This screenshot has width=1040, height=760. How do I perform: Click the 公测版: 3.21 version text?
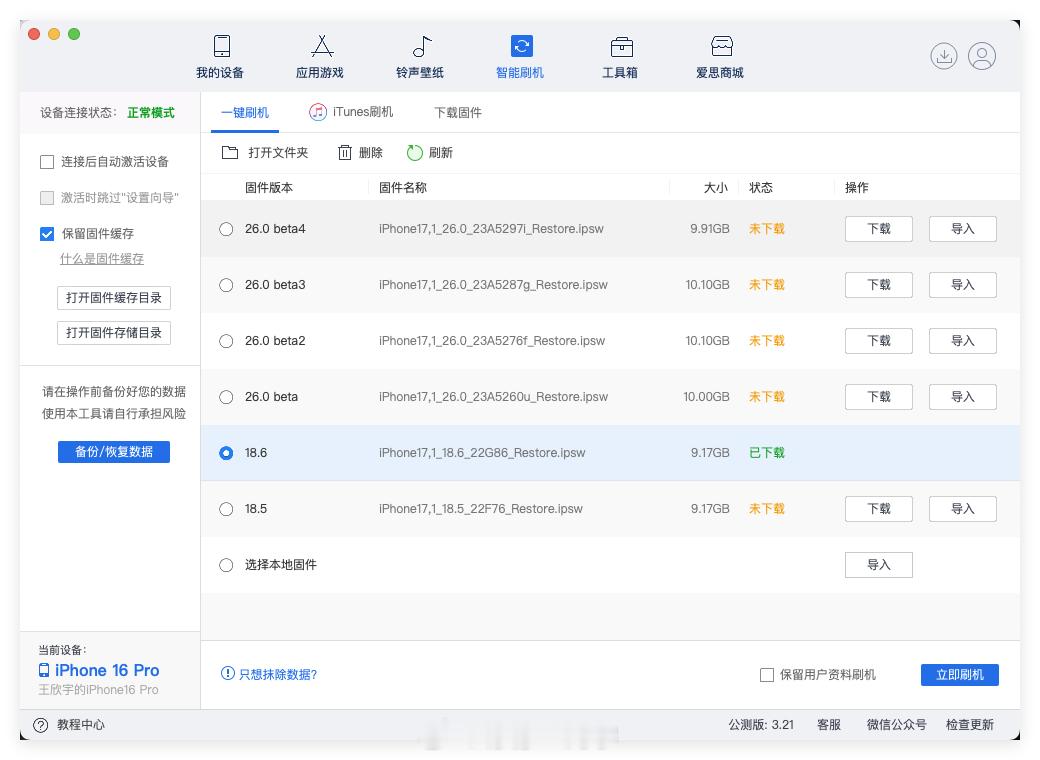pos(761,725)
